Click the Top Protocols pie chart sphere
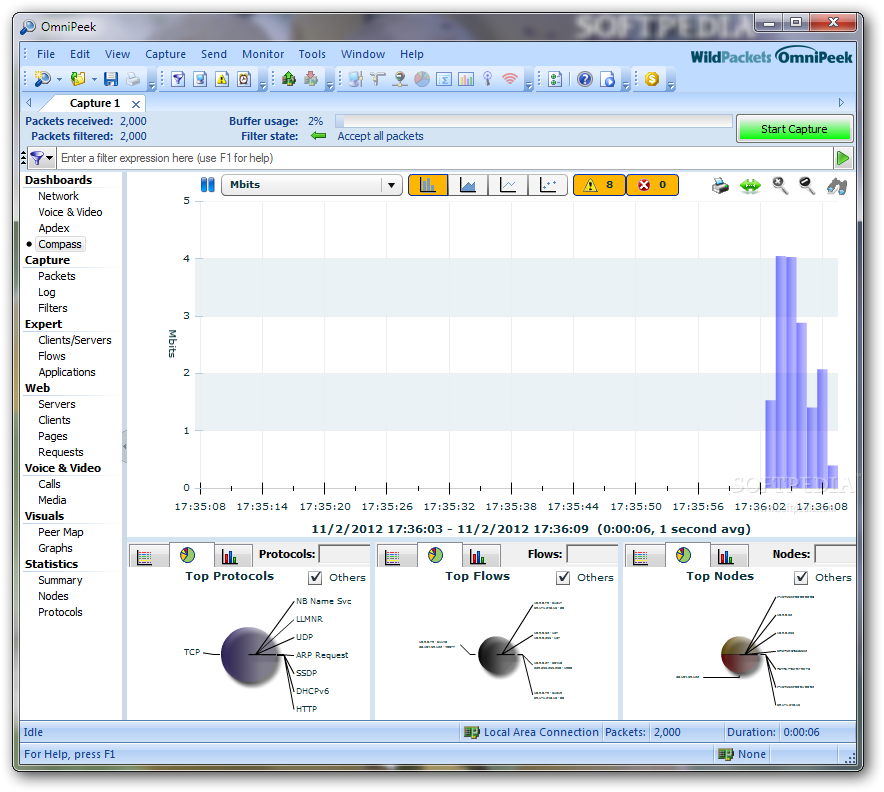 click(250, 656)
